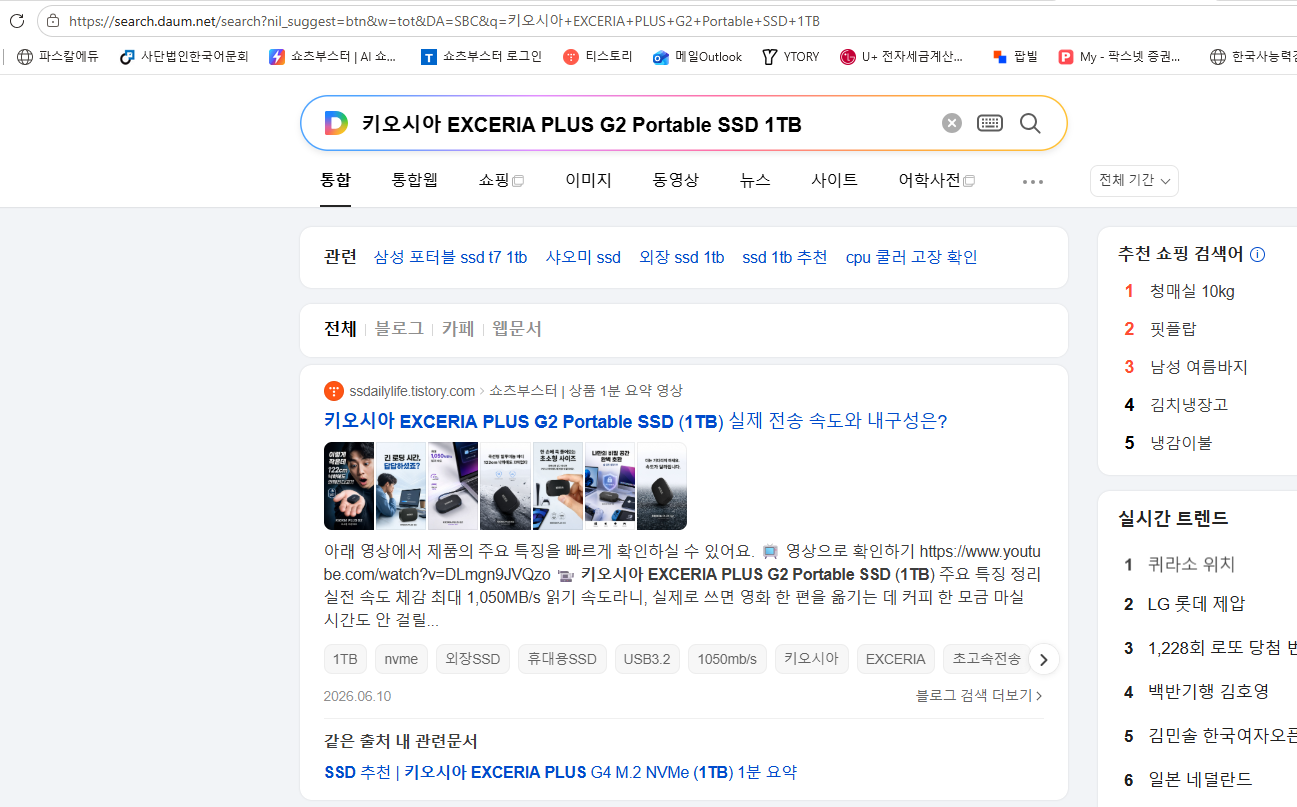Viewport: 1297px width, 807px height.
Task: Switch to the 동영상 tab
Action: coord(676,180)
